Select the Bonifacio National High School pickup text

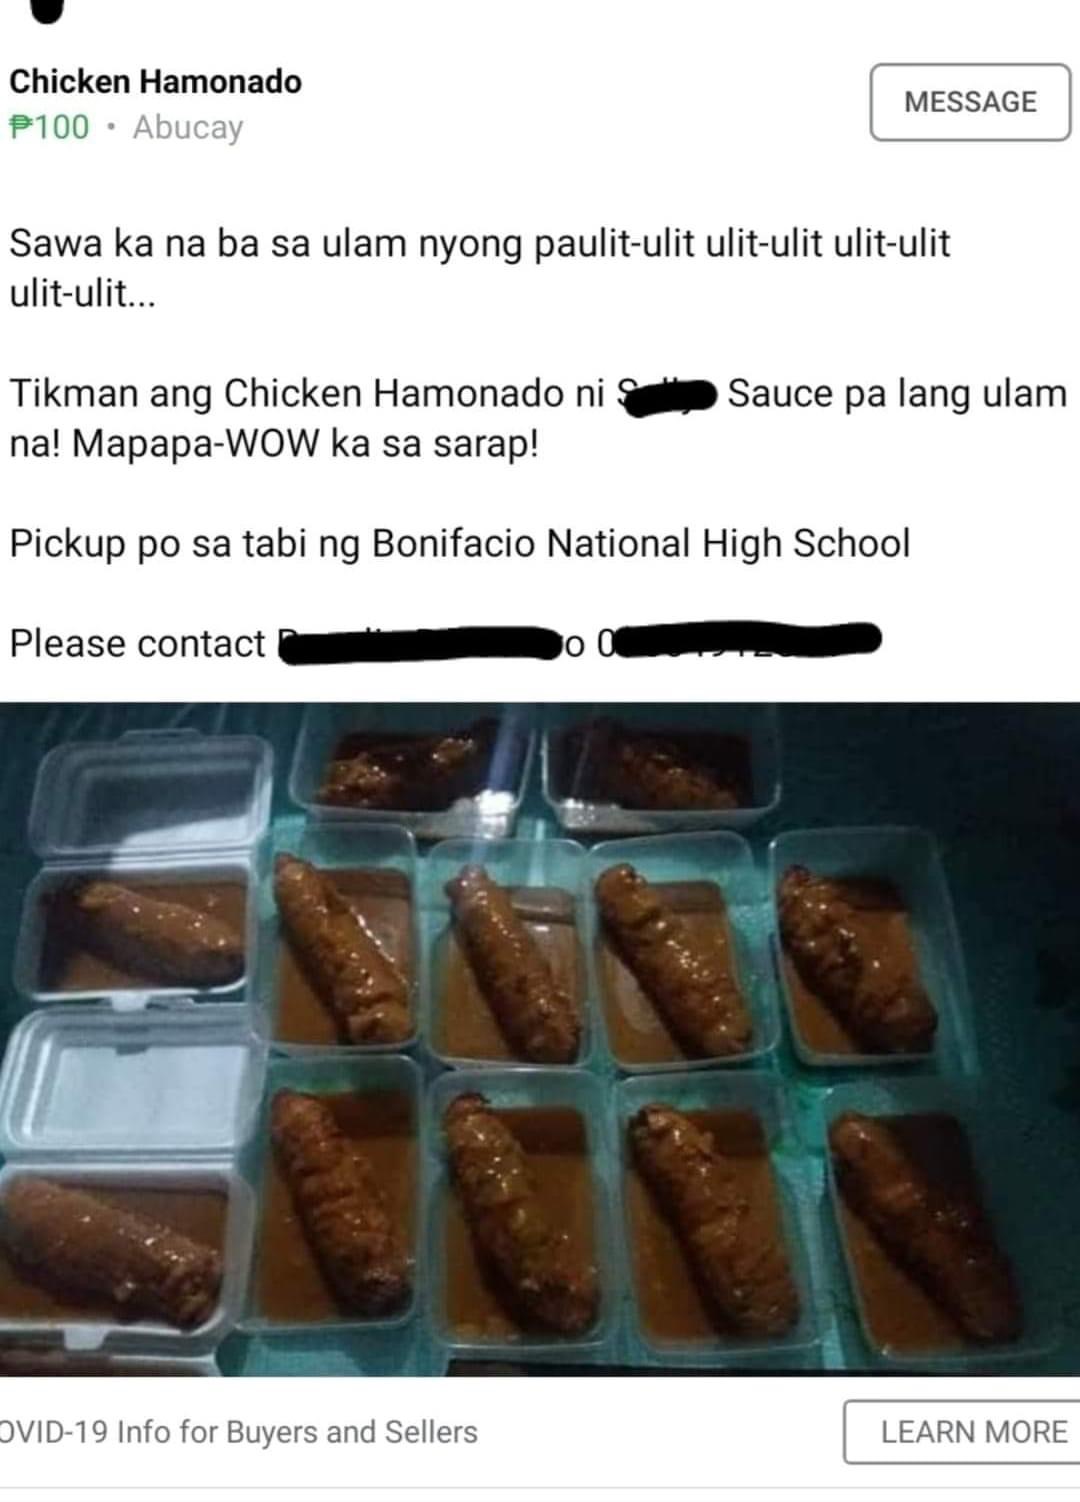point(641,543)
